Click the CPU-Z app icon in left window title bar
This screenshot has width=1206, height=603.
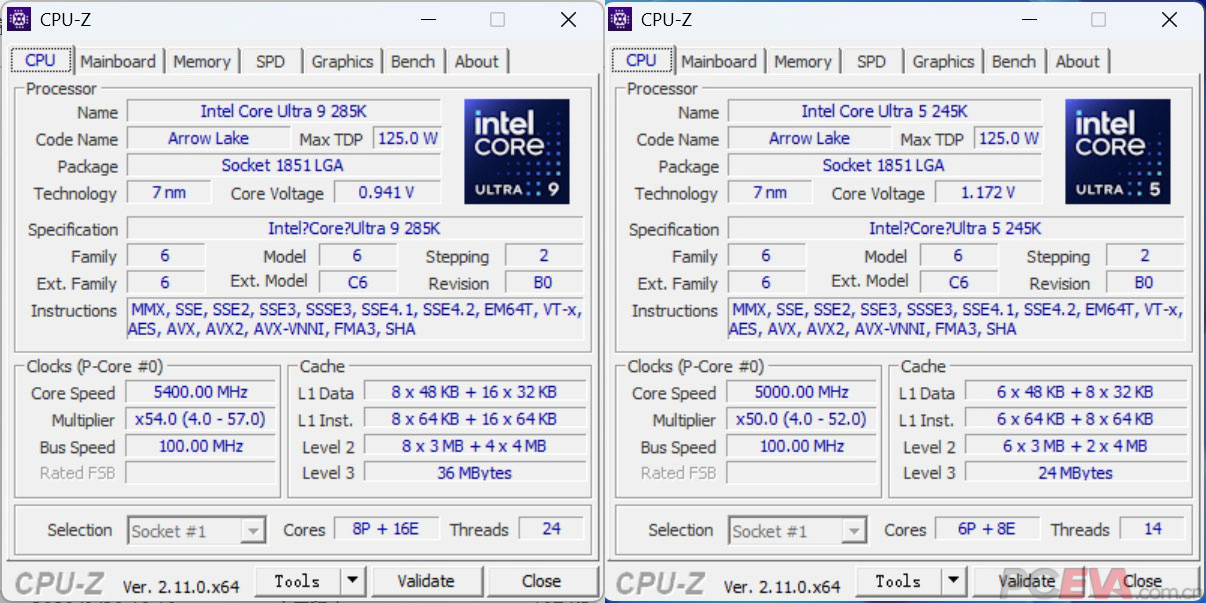coord(19,19)
